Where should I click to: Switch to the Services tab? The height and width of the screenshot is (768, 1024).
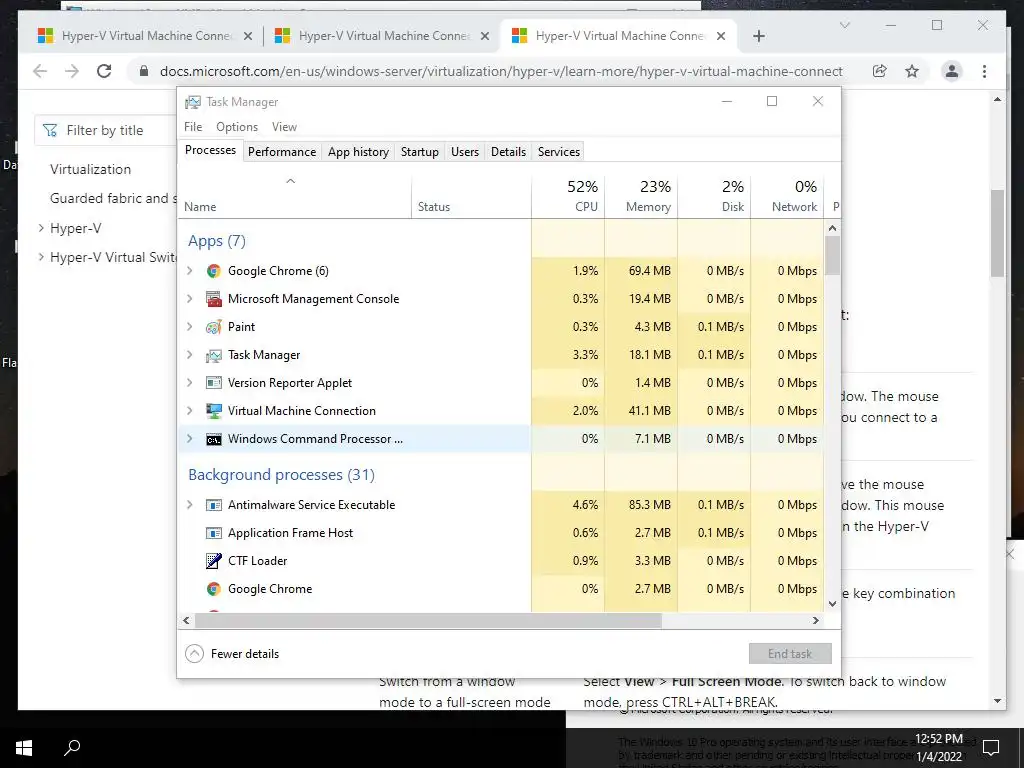558,152
